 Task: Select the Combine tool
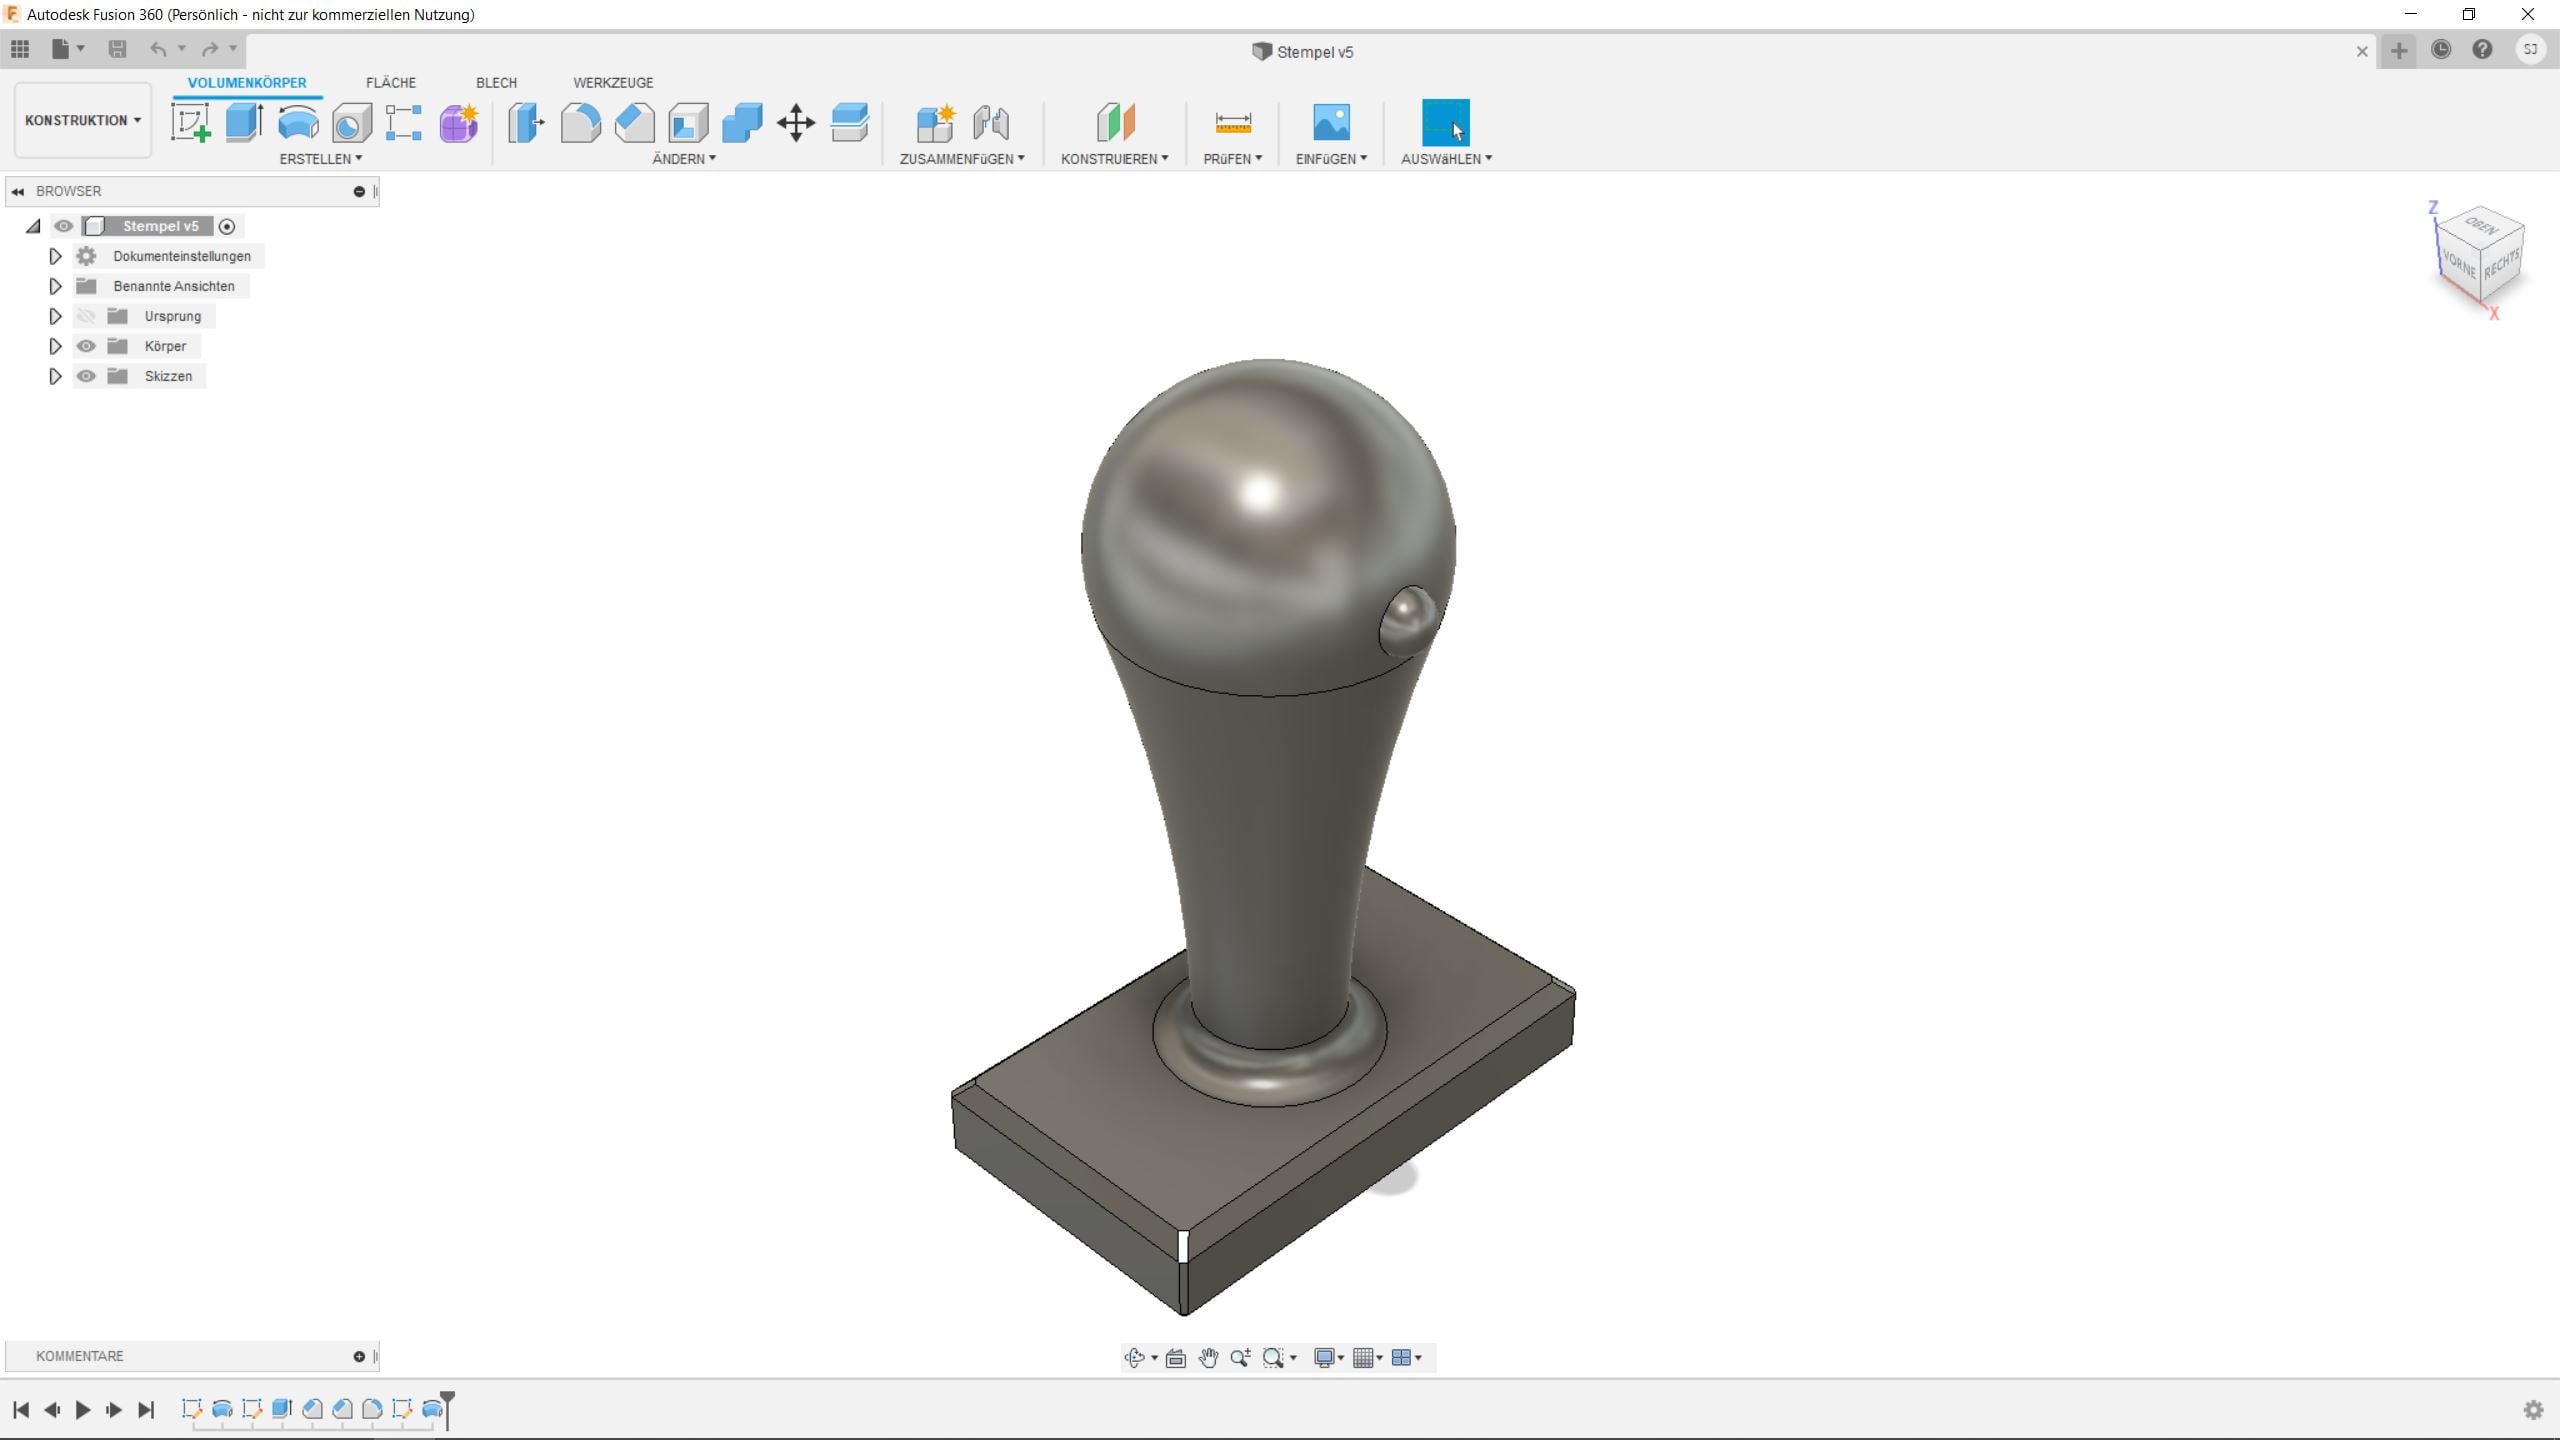[742, 123]
